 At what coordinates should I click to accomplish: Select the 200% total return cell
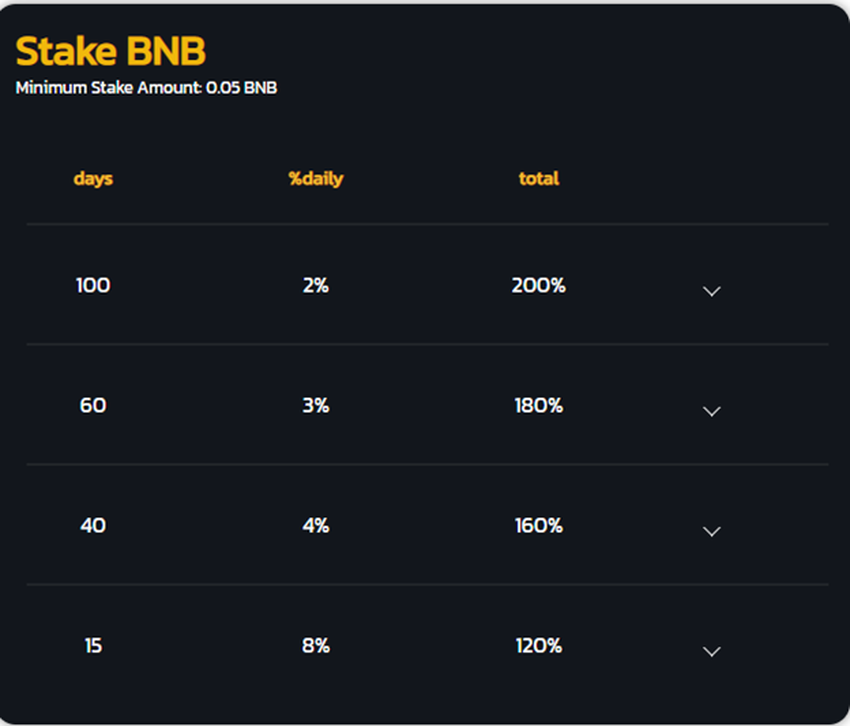pos(538,286)
